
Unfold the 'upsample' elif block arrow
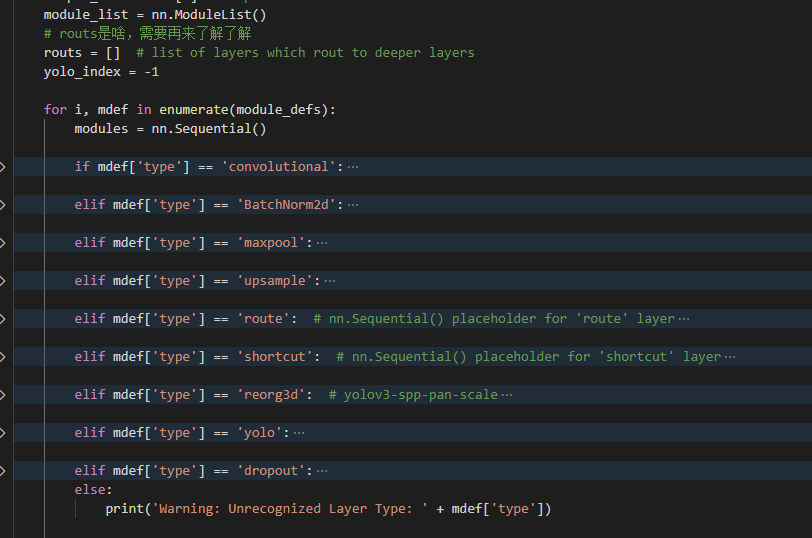coord(3,281)
